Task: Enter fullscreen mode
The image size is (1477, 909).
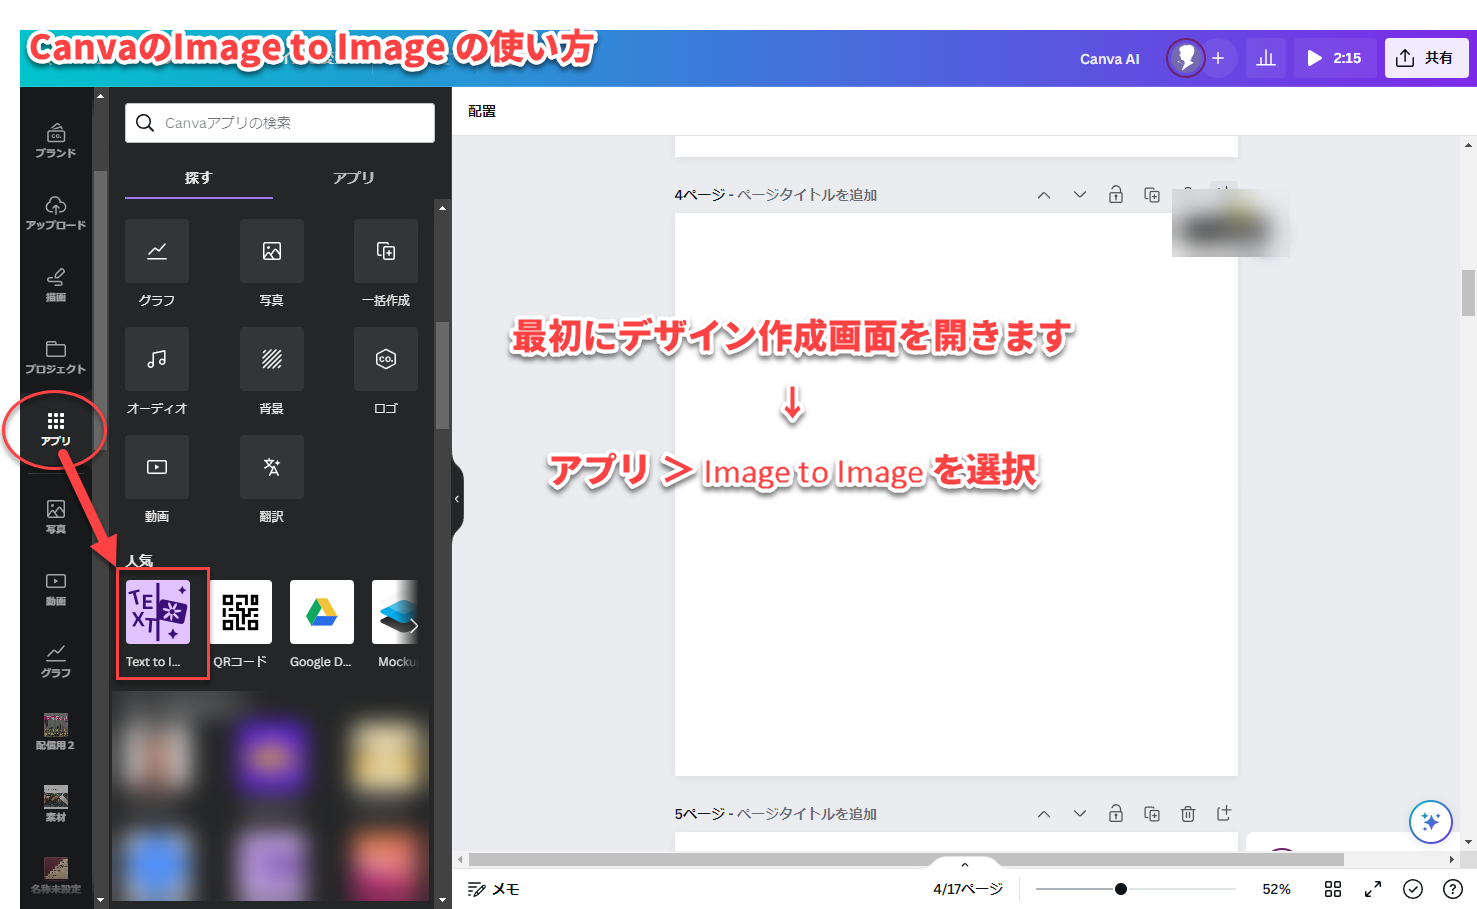Action: pos(1373,889)
